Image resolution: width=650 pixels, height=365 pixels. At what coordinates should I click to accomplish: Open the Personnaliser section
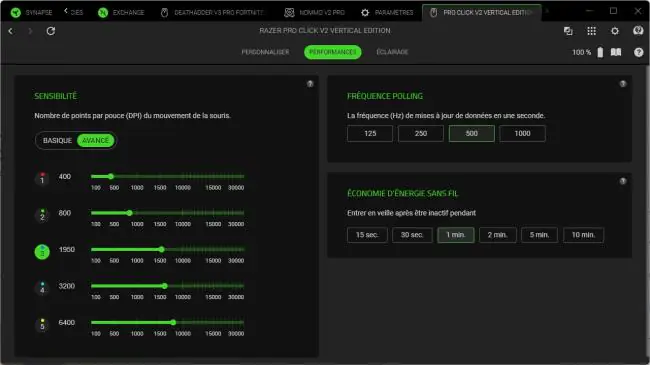(x=265, y=52)
